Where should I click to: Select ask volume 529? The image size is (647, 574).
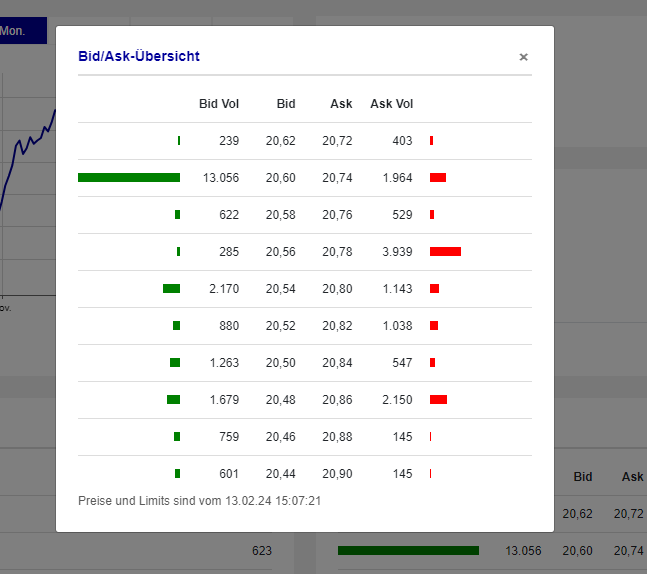[x=402, y=215]
